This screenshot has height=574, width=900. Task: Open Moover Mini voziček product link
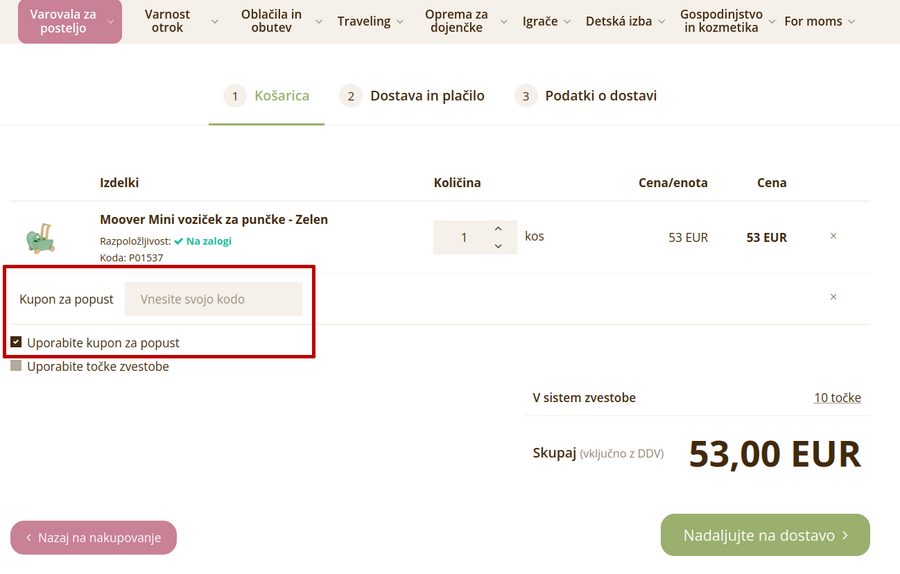tap(213, 219)
